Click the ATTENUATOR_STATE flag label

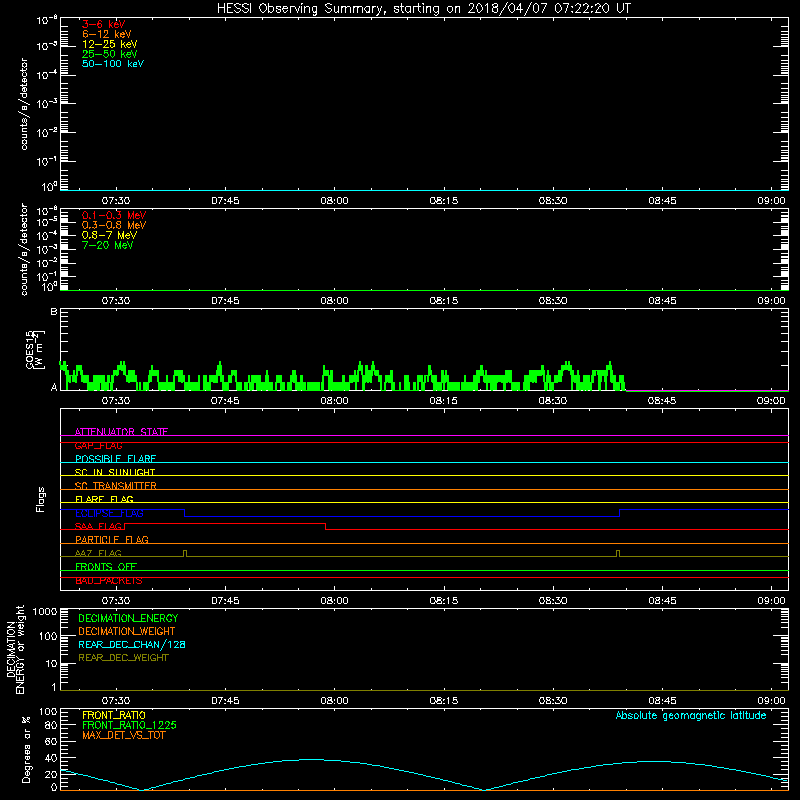(121, 432)
